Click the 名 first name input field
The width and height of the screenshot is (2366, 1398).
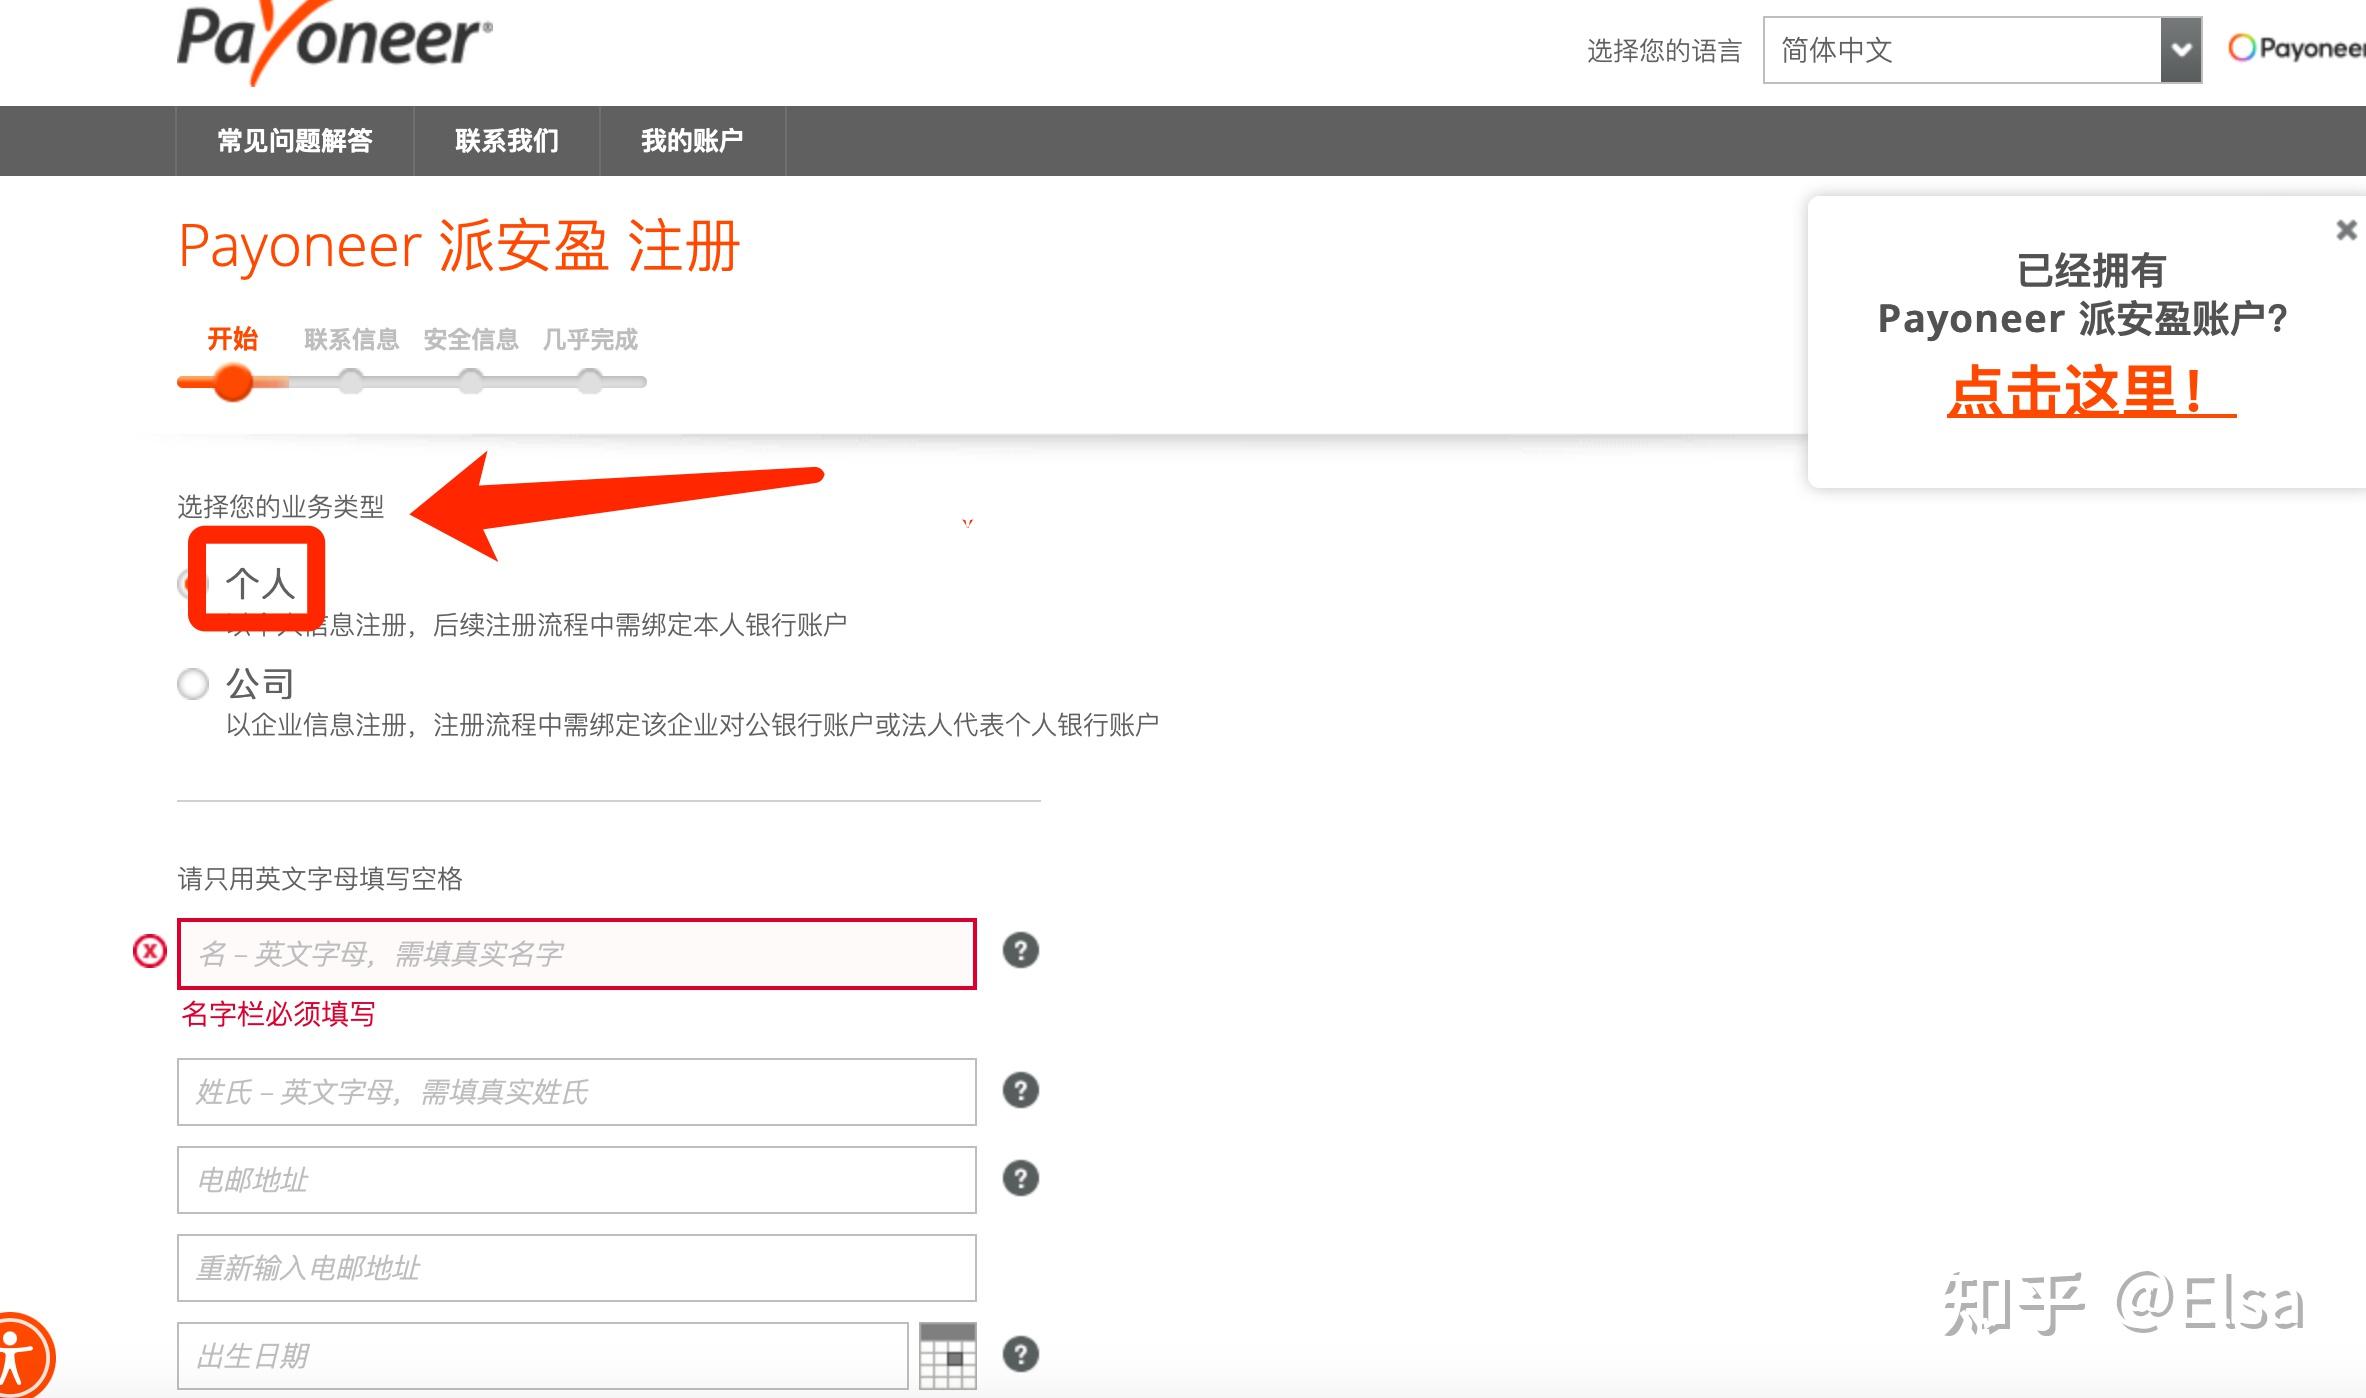click(575, 952)
